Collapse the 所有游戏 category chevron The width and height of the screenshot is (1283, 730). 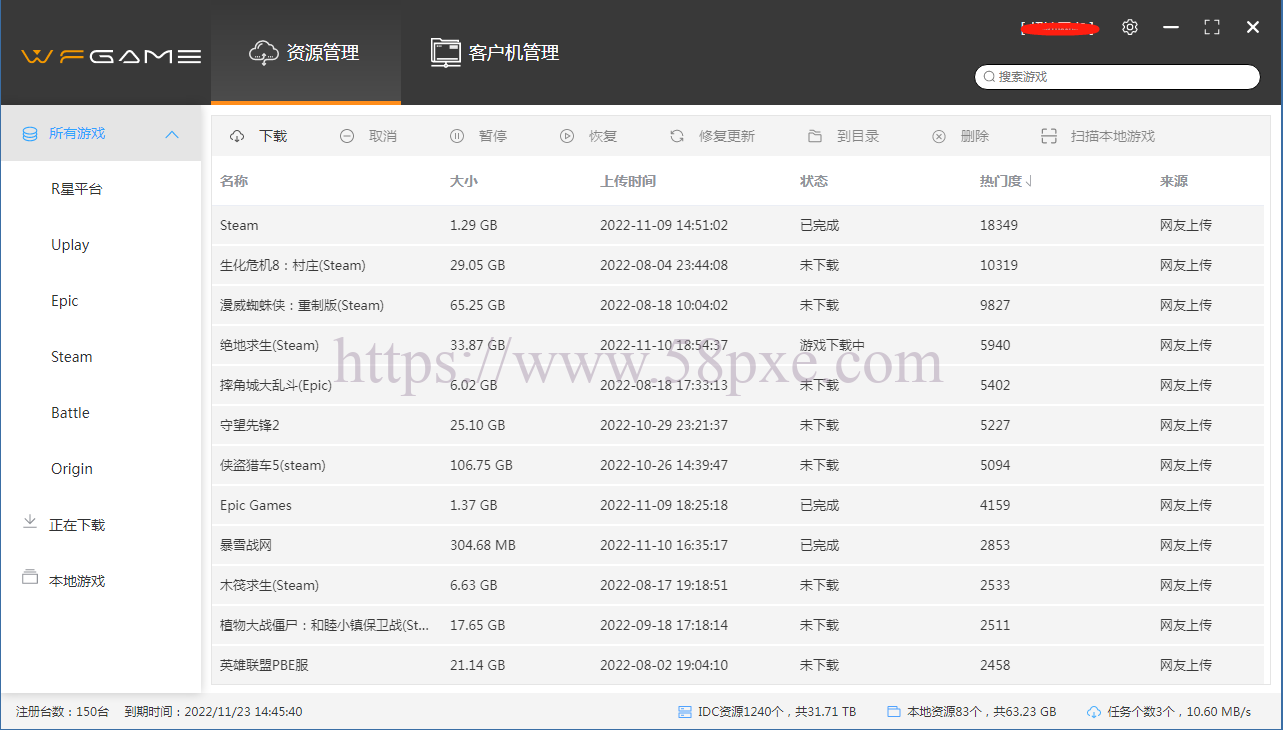point(172,134)
